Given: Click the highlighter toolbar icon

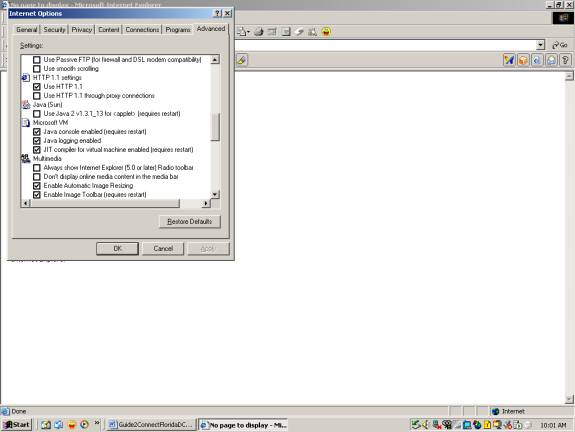Looking at the screenshot, I should [x=242, y=60].
